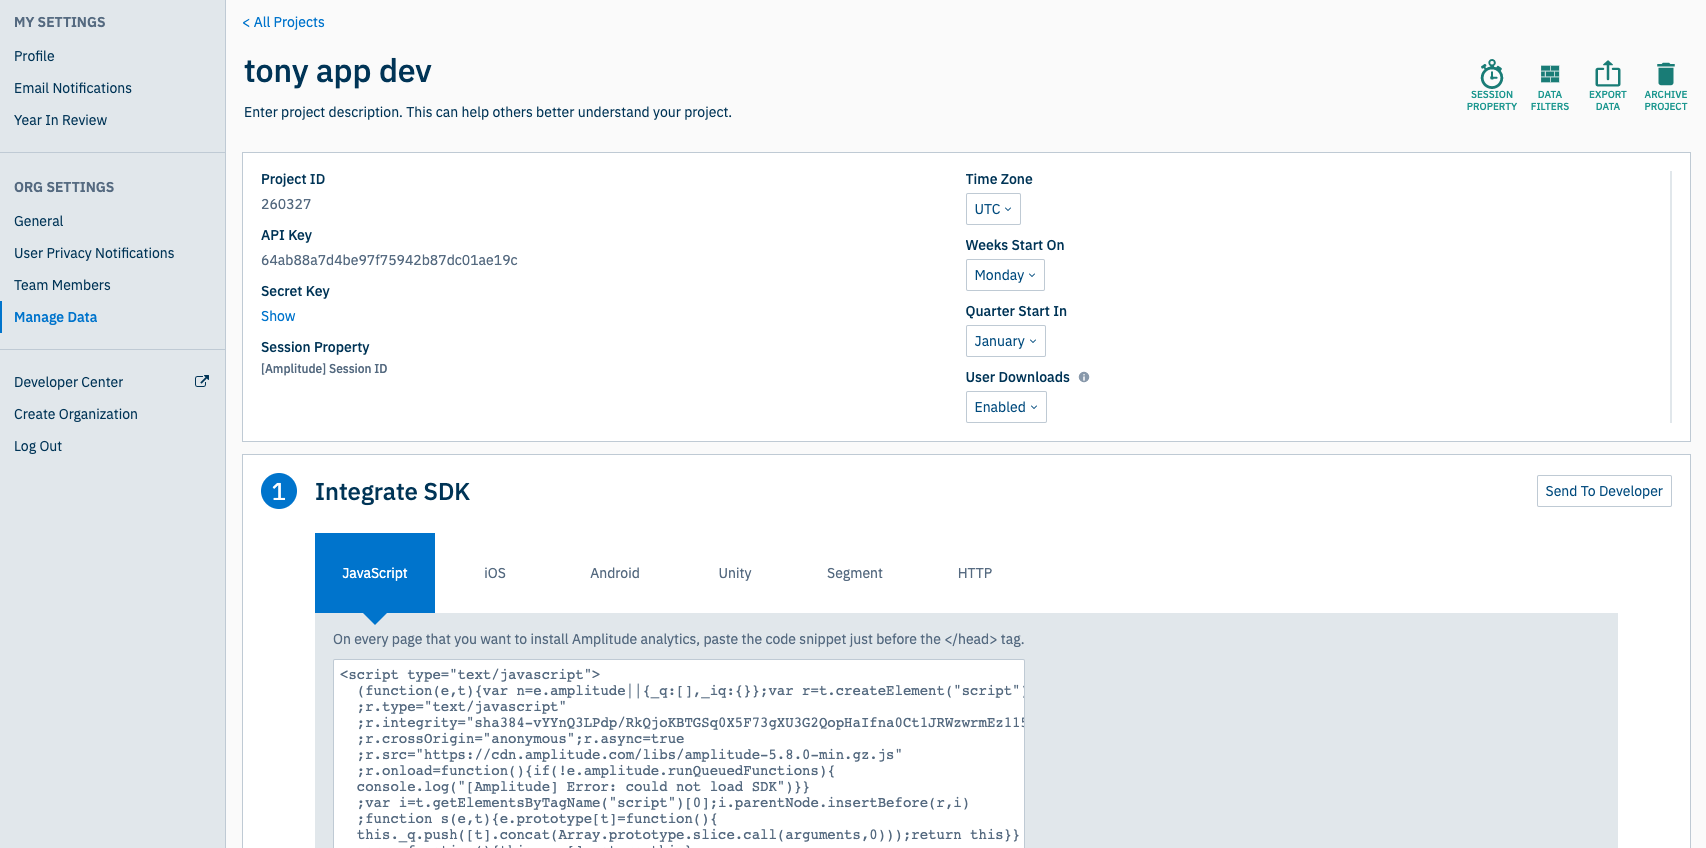
Task: Open General org settings
Action: tap(38, 221)
